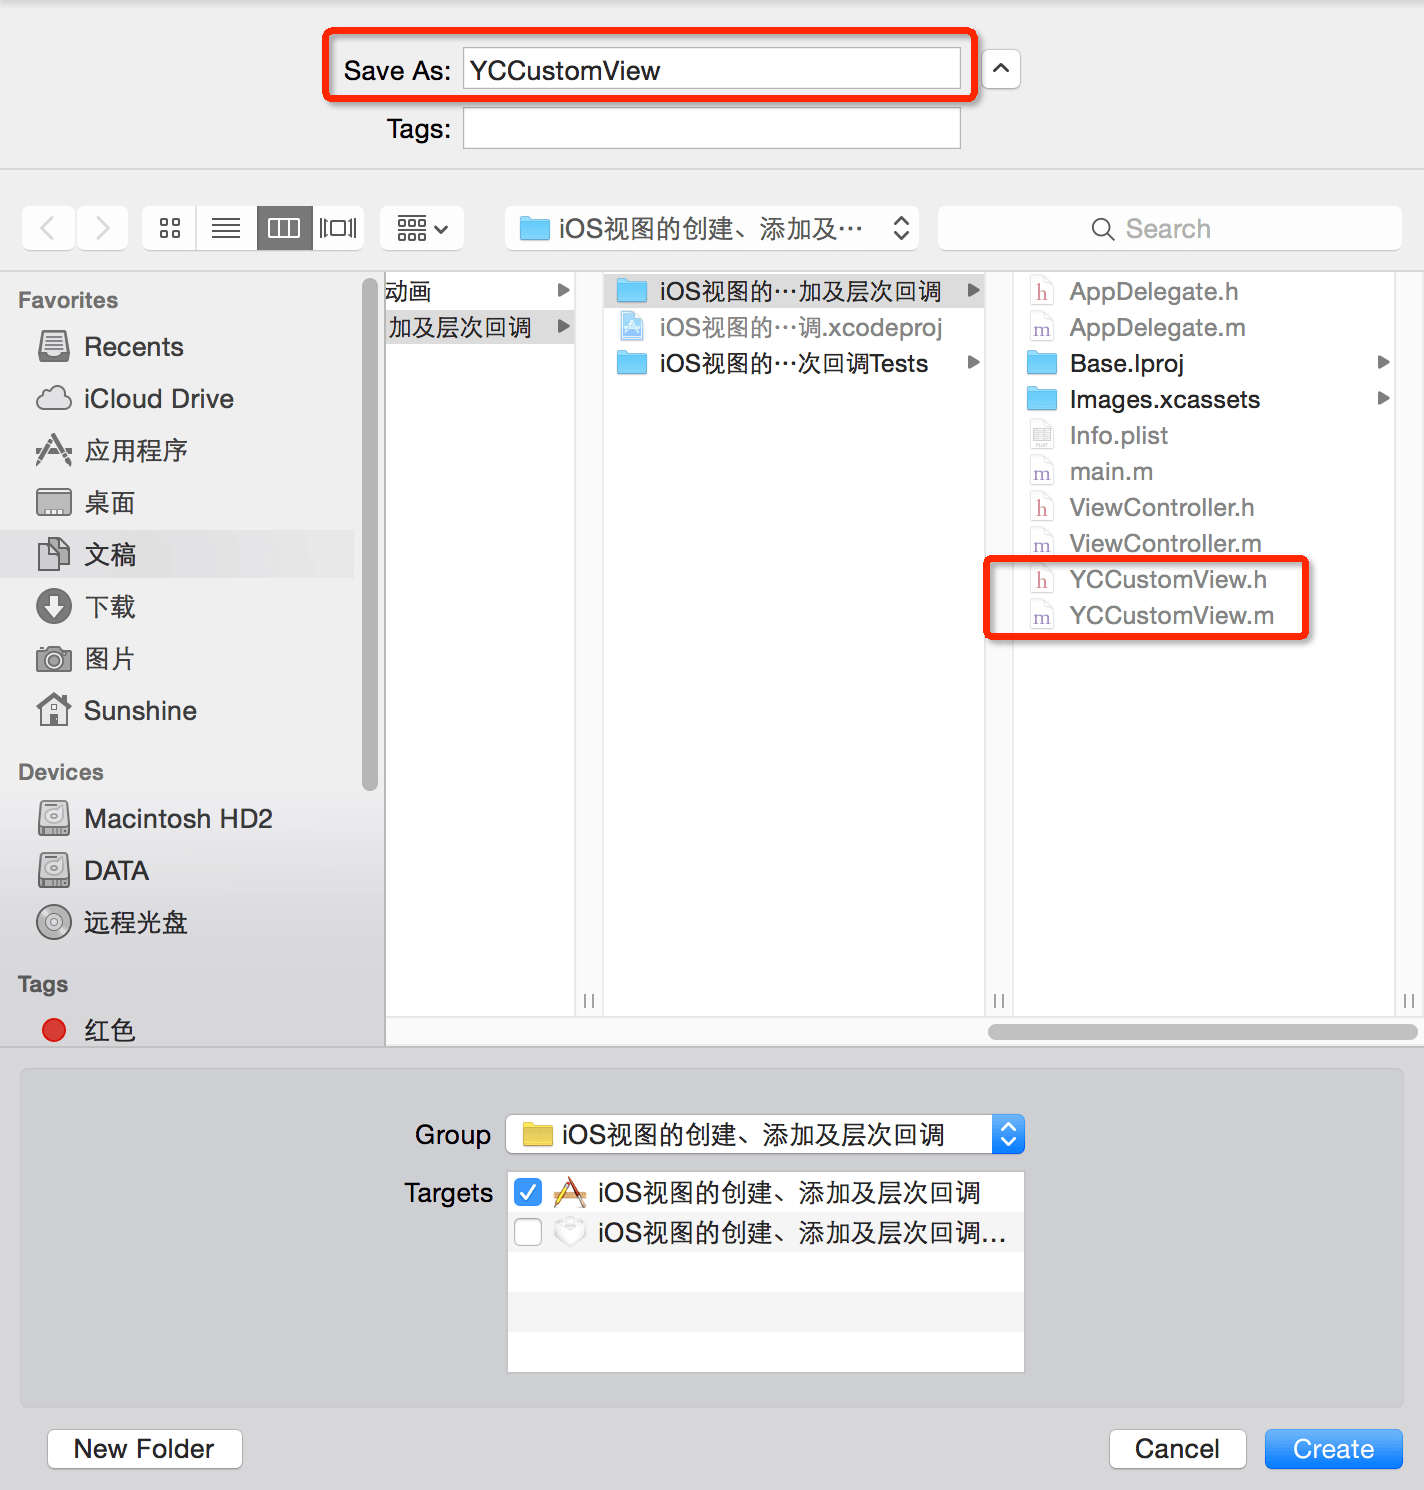Image resolution: width=1424 pixels, height=1490 pixels.
Task: Click the Search field
Action: 1169,228
